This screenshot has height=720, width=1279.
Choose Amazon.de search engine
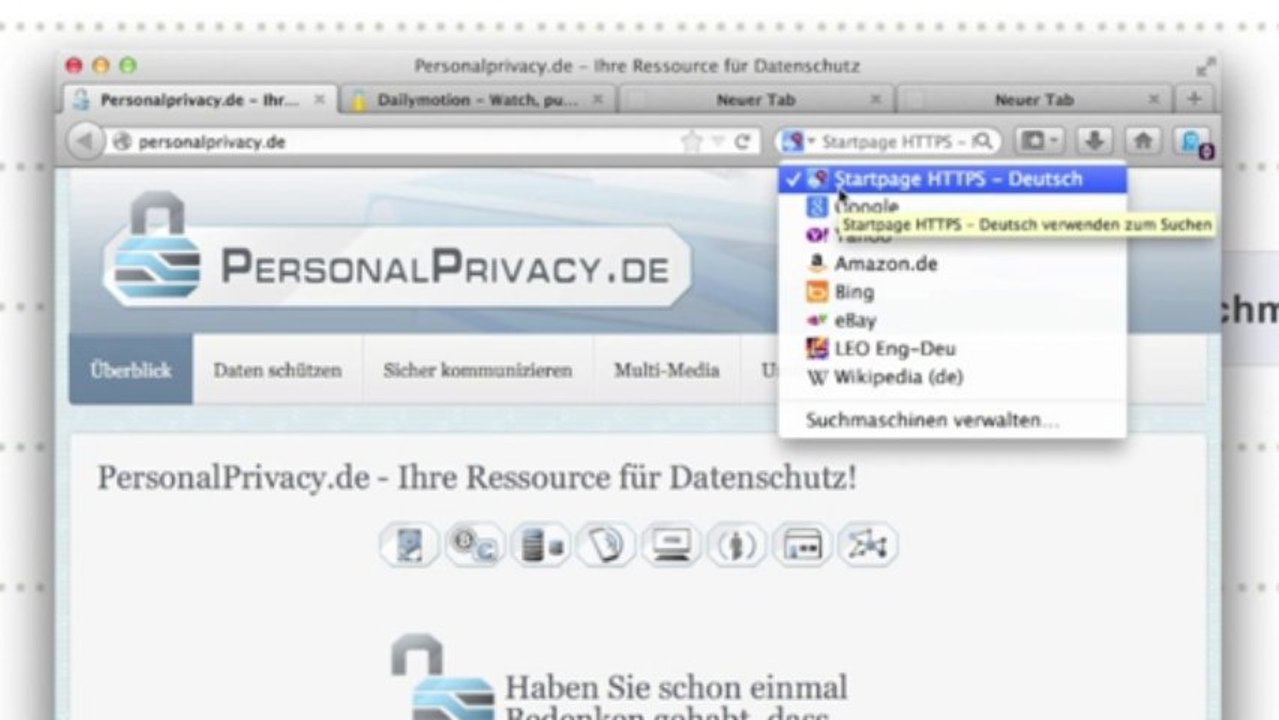953,264
